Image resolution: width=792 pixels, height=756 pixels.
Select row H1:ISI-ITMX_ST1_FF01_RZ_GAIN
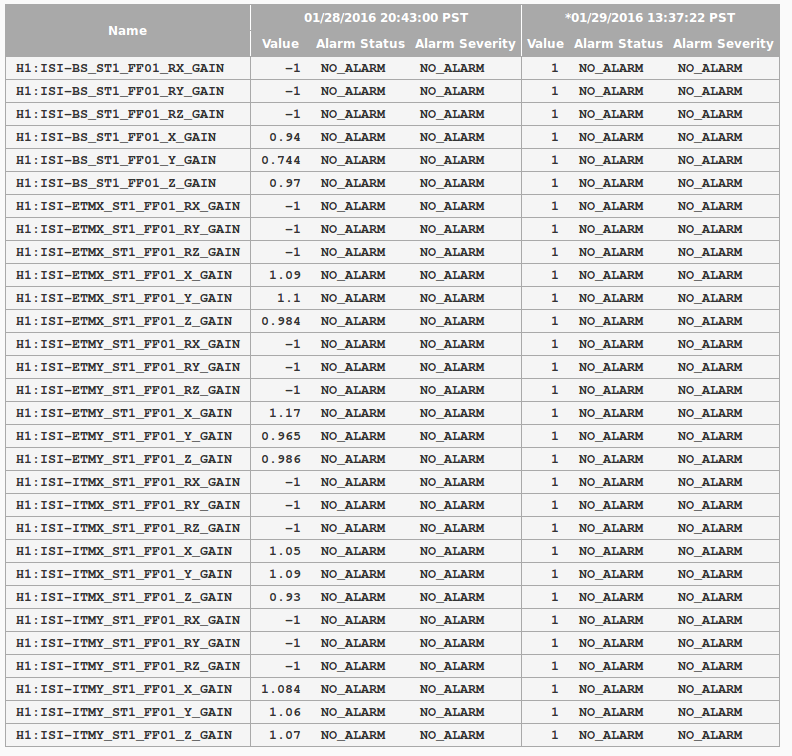pos(392,528)
